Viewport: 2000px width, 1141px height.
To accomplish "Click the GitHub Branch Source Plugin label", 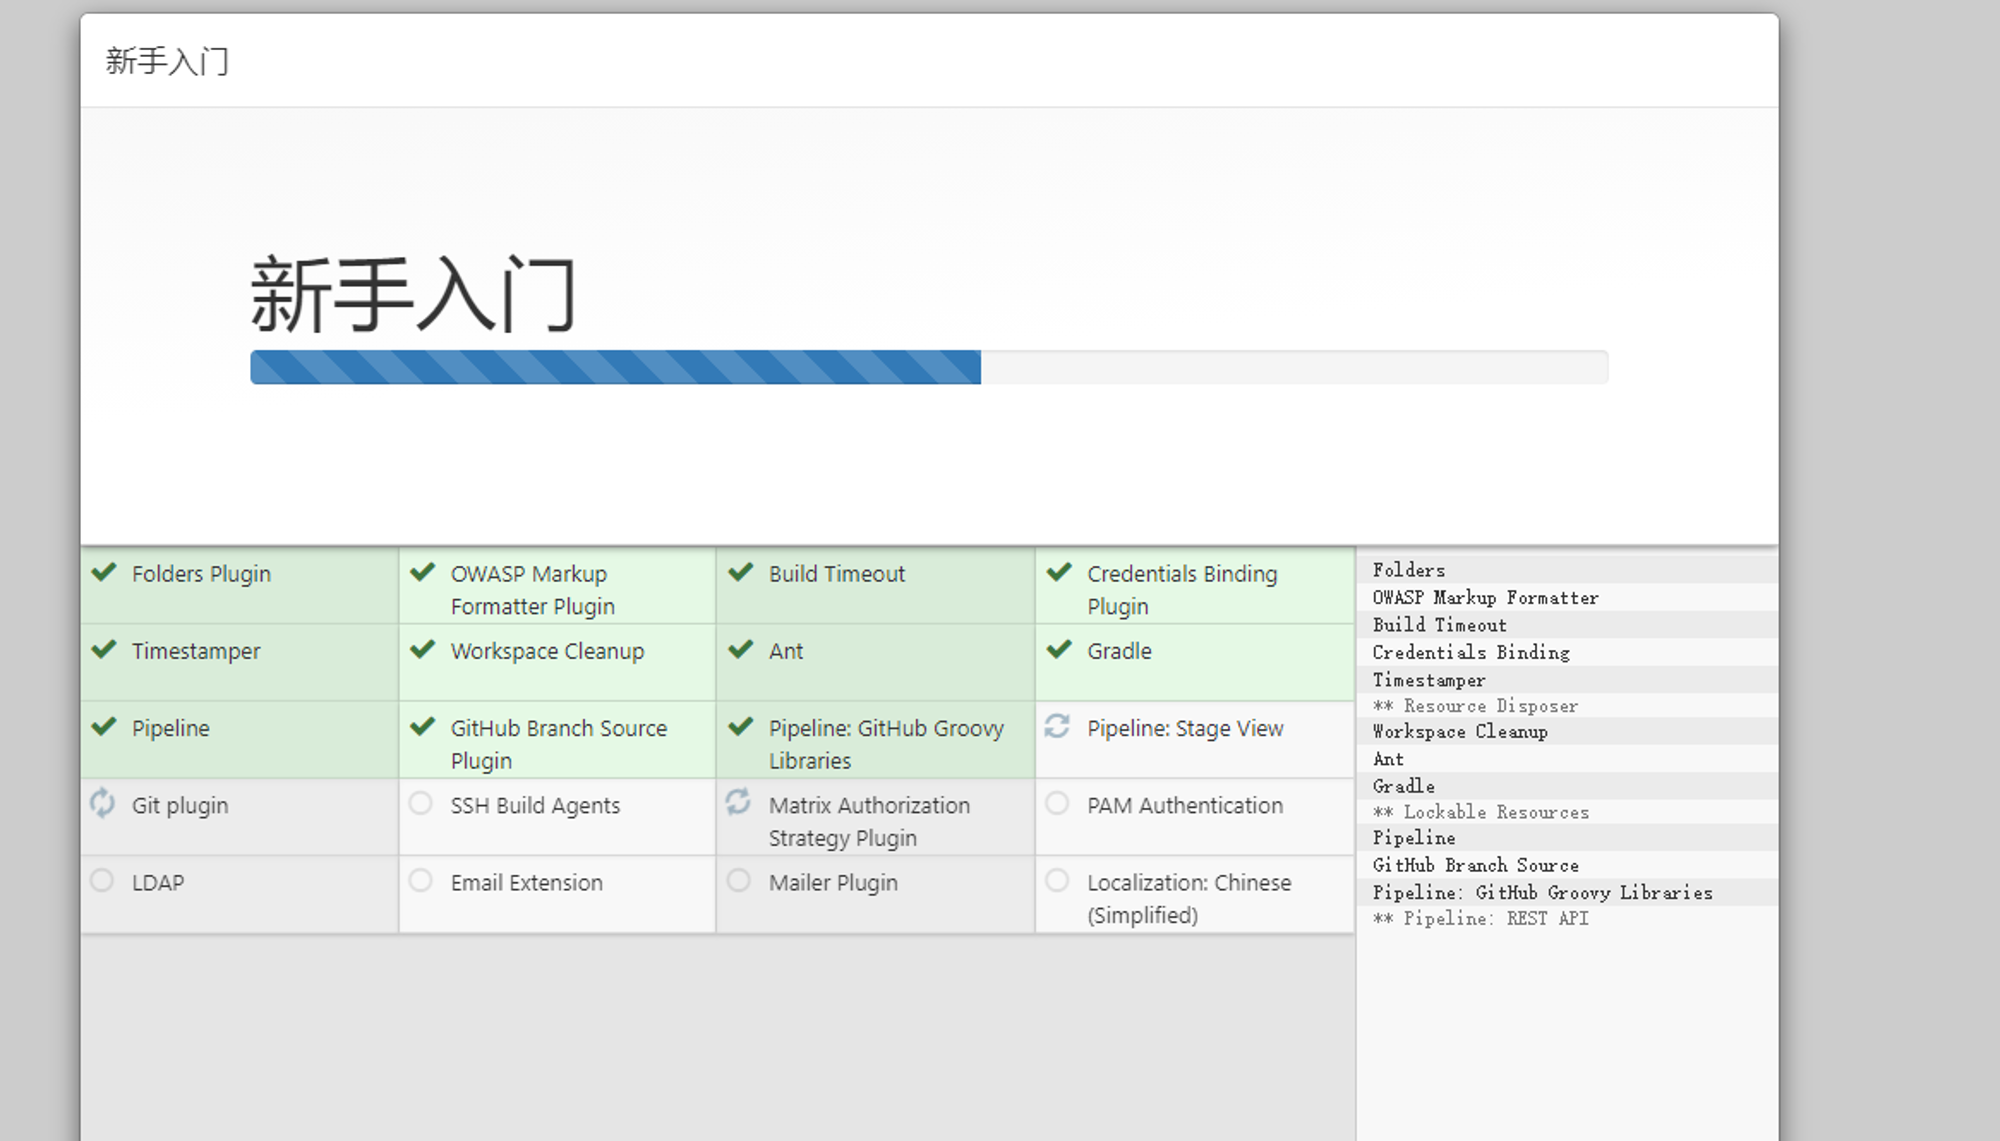I will pyautogui.click(x=558, y=744).
